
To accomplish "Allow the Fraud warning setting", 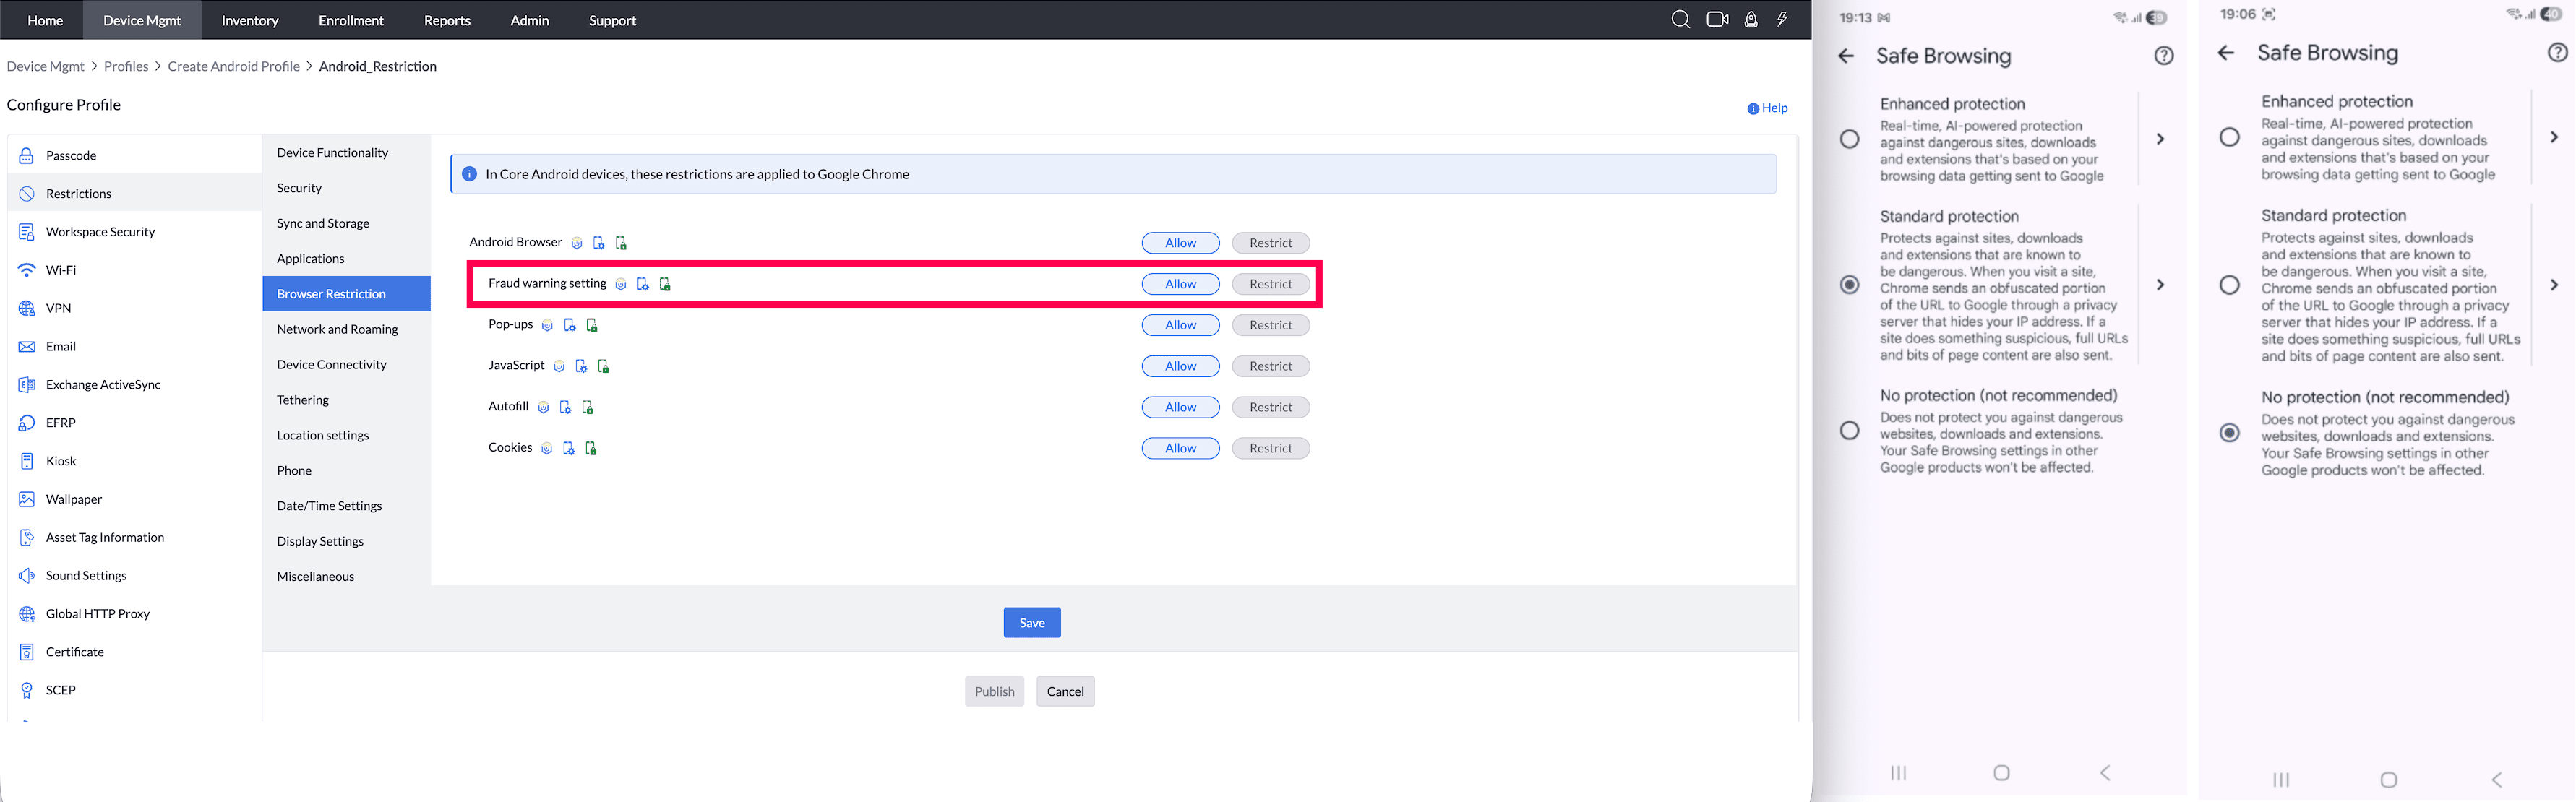I will coord(1180,283).
